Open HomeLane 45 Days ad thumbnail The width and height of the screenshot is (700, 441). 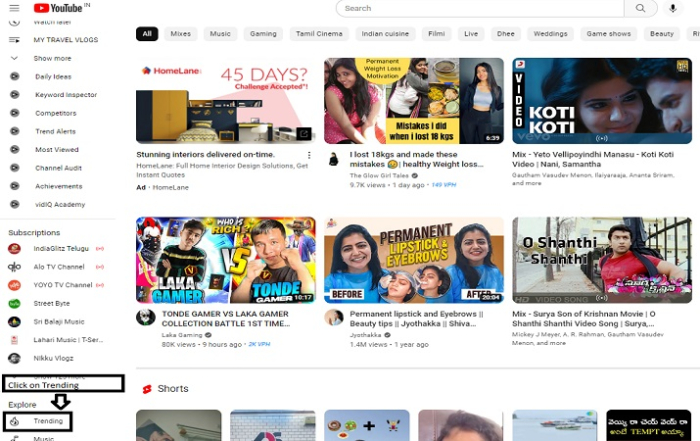[x=226, y=100]
